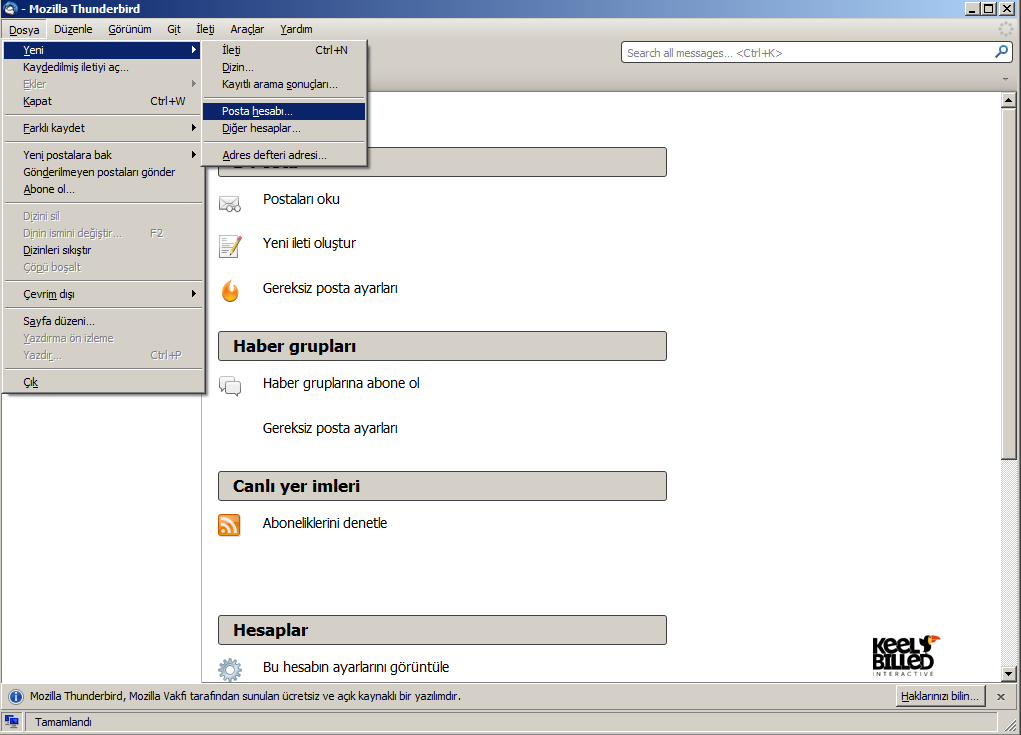
Task: Click the blue info icon in the notification bar
Action: tap(16, 697)
